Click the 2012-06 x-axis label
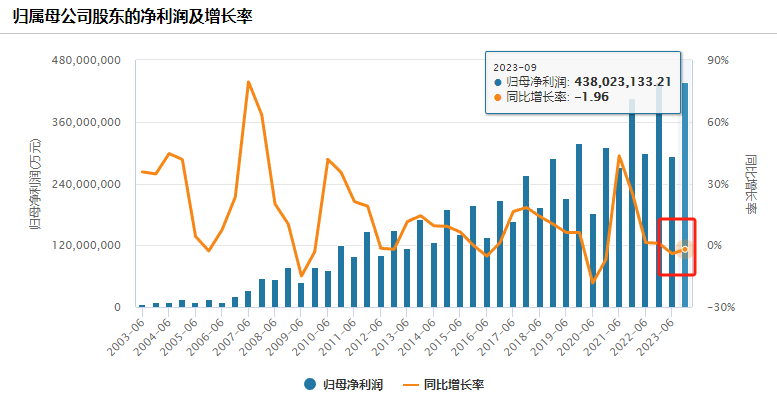The height and width of the screenshot is (408, 777). tap(364, 337)
